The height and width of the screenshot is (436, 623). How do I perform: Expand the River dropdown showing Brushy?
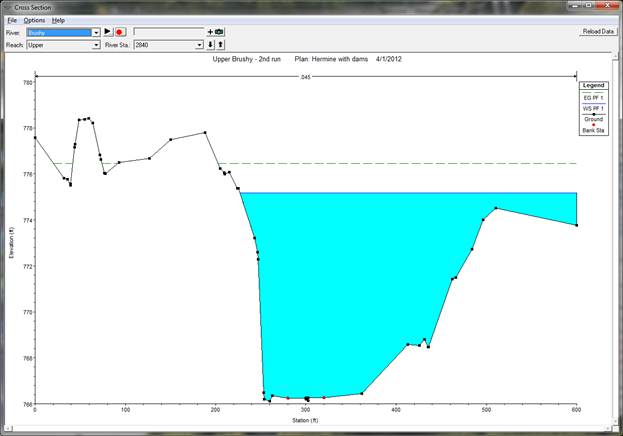[x=96, y=32]
